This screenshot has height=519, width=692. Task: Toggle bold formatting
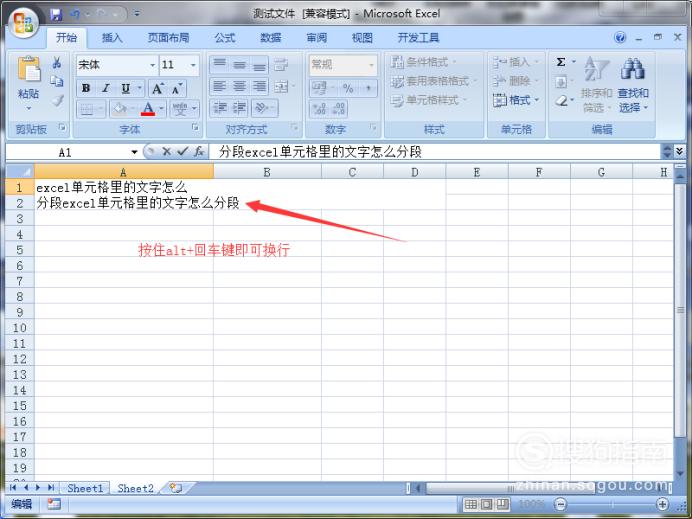point(86,88)
